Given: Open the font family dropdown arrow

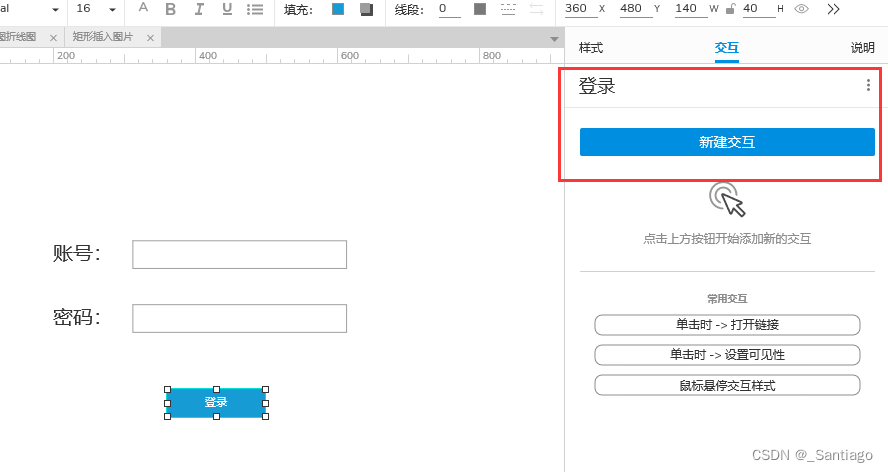Looking at the screenshot, I should [x=56, y=10].
